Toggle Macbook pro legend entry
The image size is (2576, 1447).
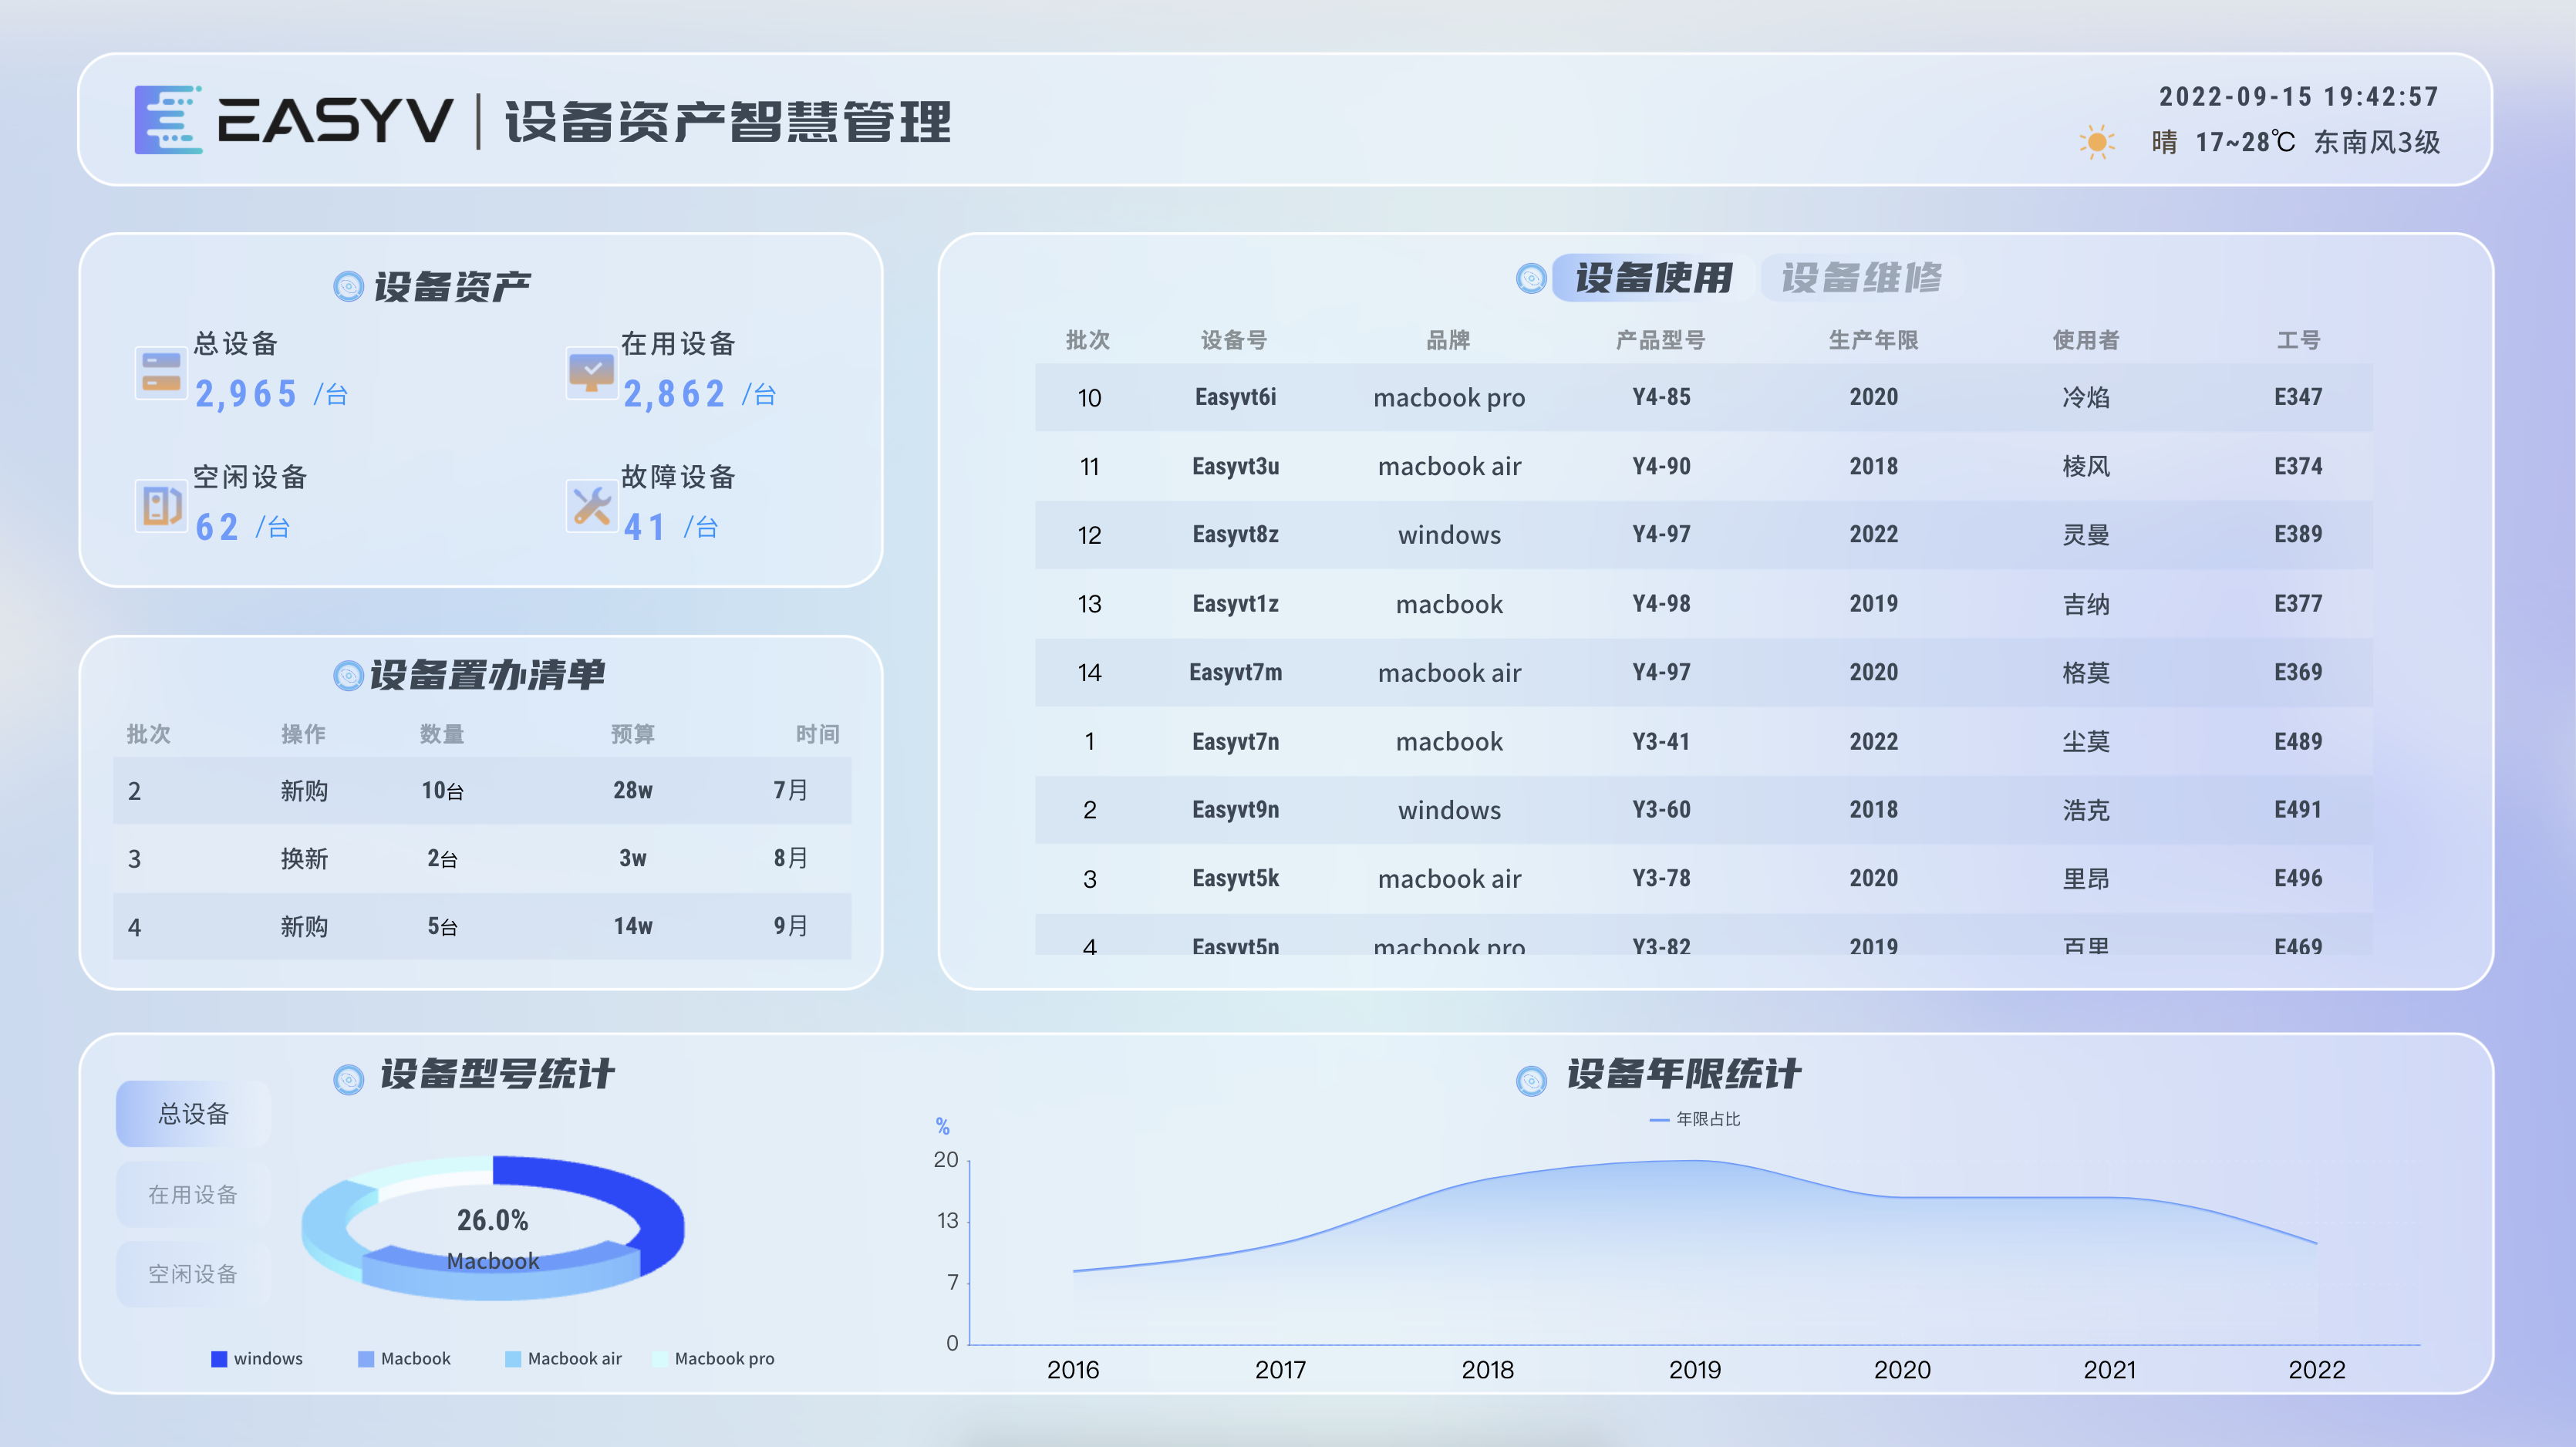click(713, 1358)
